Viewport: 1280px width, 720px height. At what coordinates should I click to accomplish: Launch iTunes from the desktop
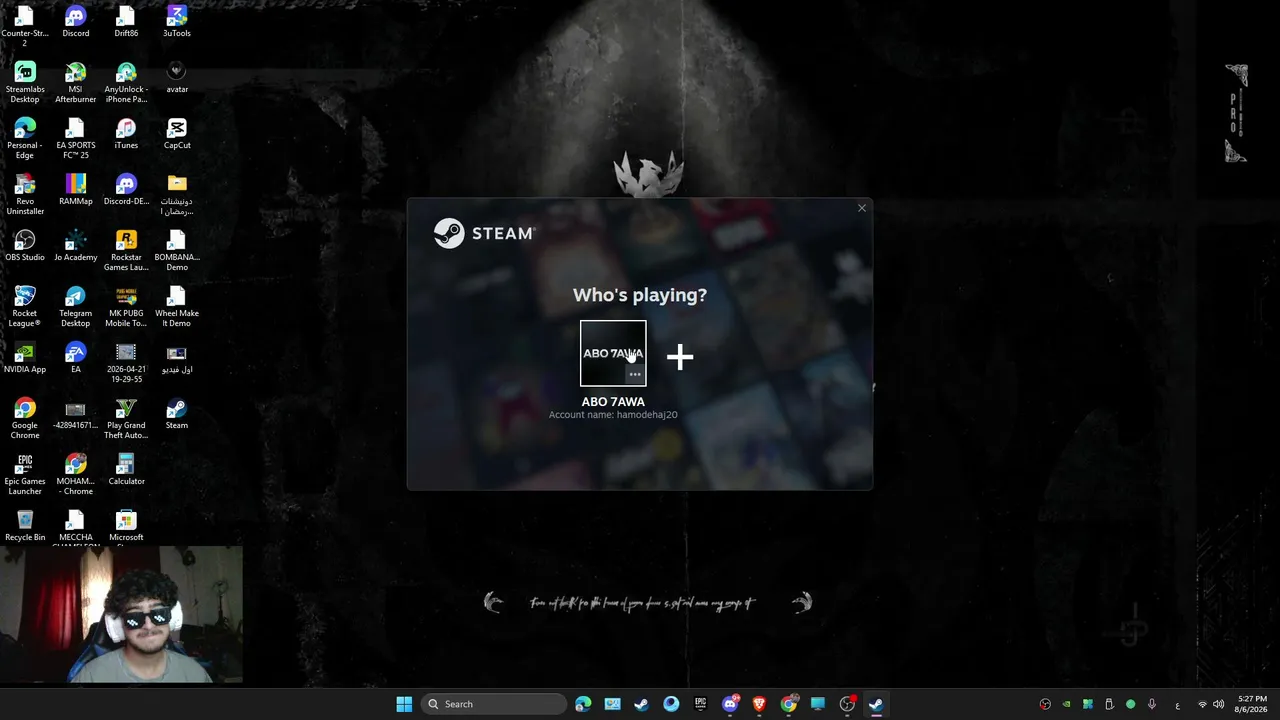click(x=126, y=134)
